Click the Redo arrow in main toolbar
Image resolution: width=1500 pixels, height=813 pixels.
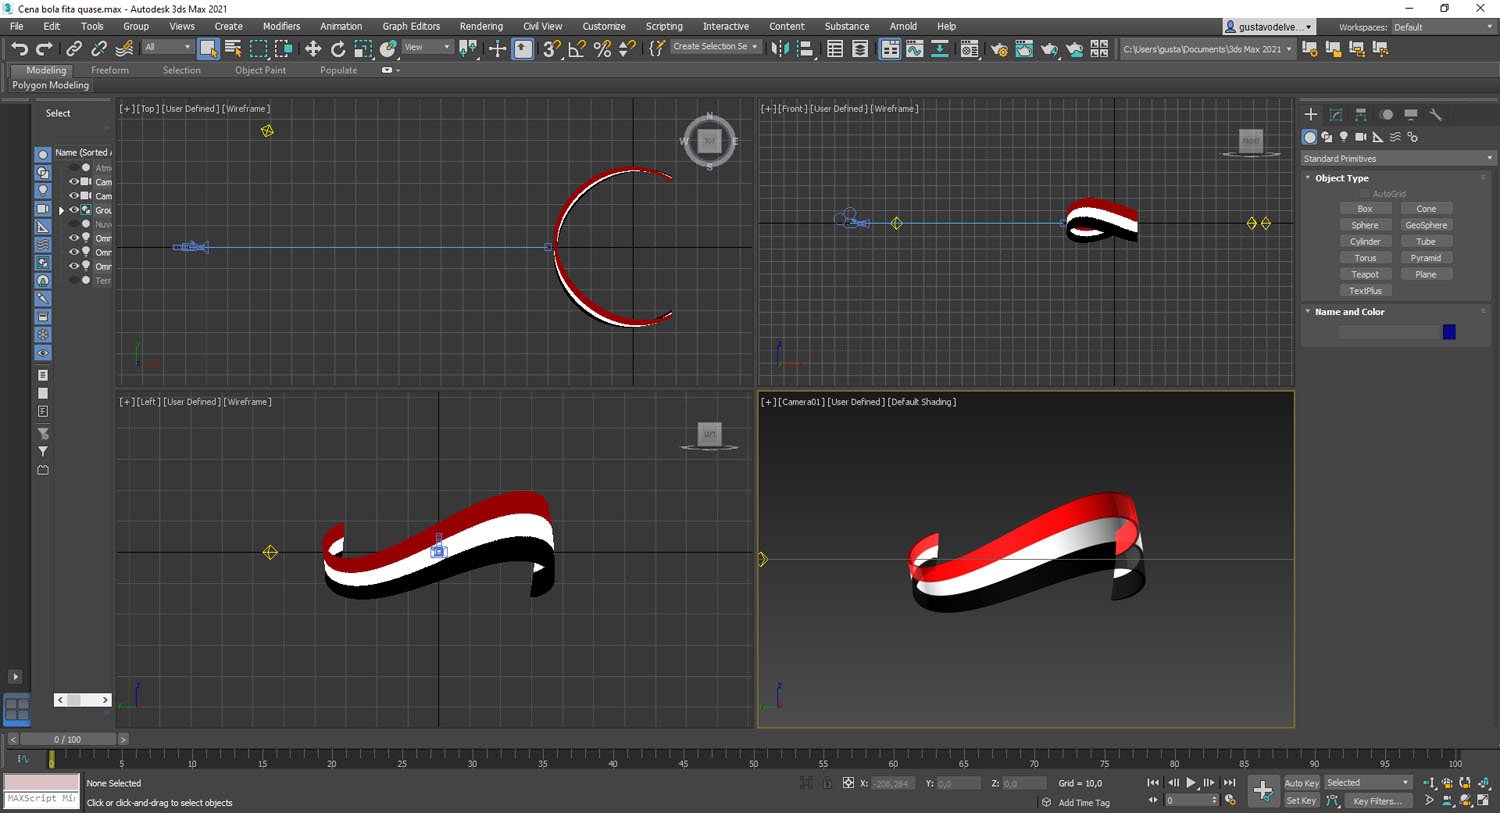[44, 48]
